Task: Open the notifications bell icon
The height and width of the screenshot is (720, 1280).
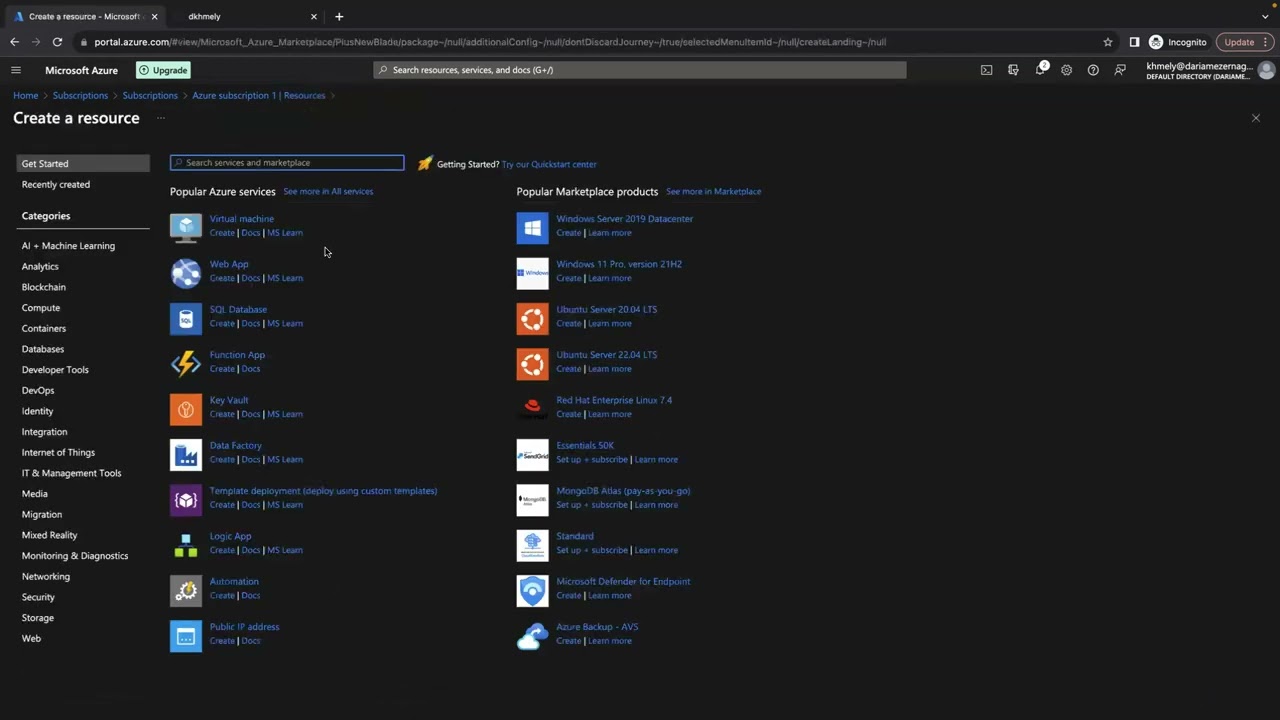Action: click(1040, 70)
